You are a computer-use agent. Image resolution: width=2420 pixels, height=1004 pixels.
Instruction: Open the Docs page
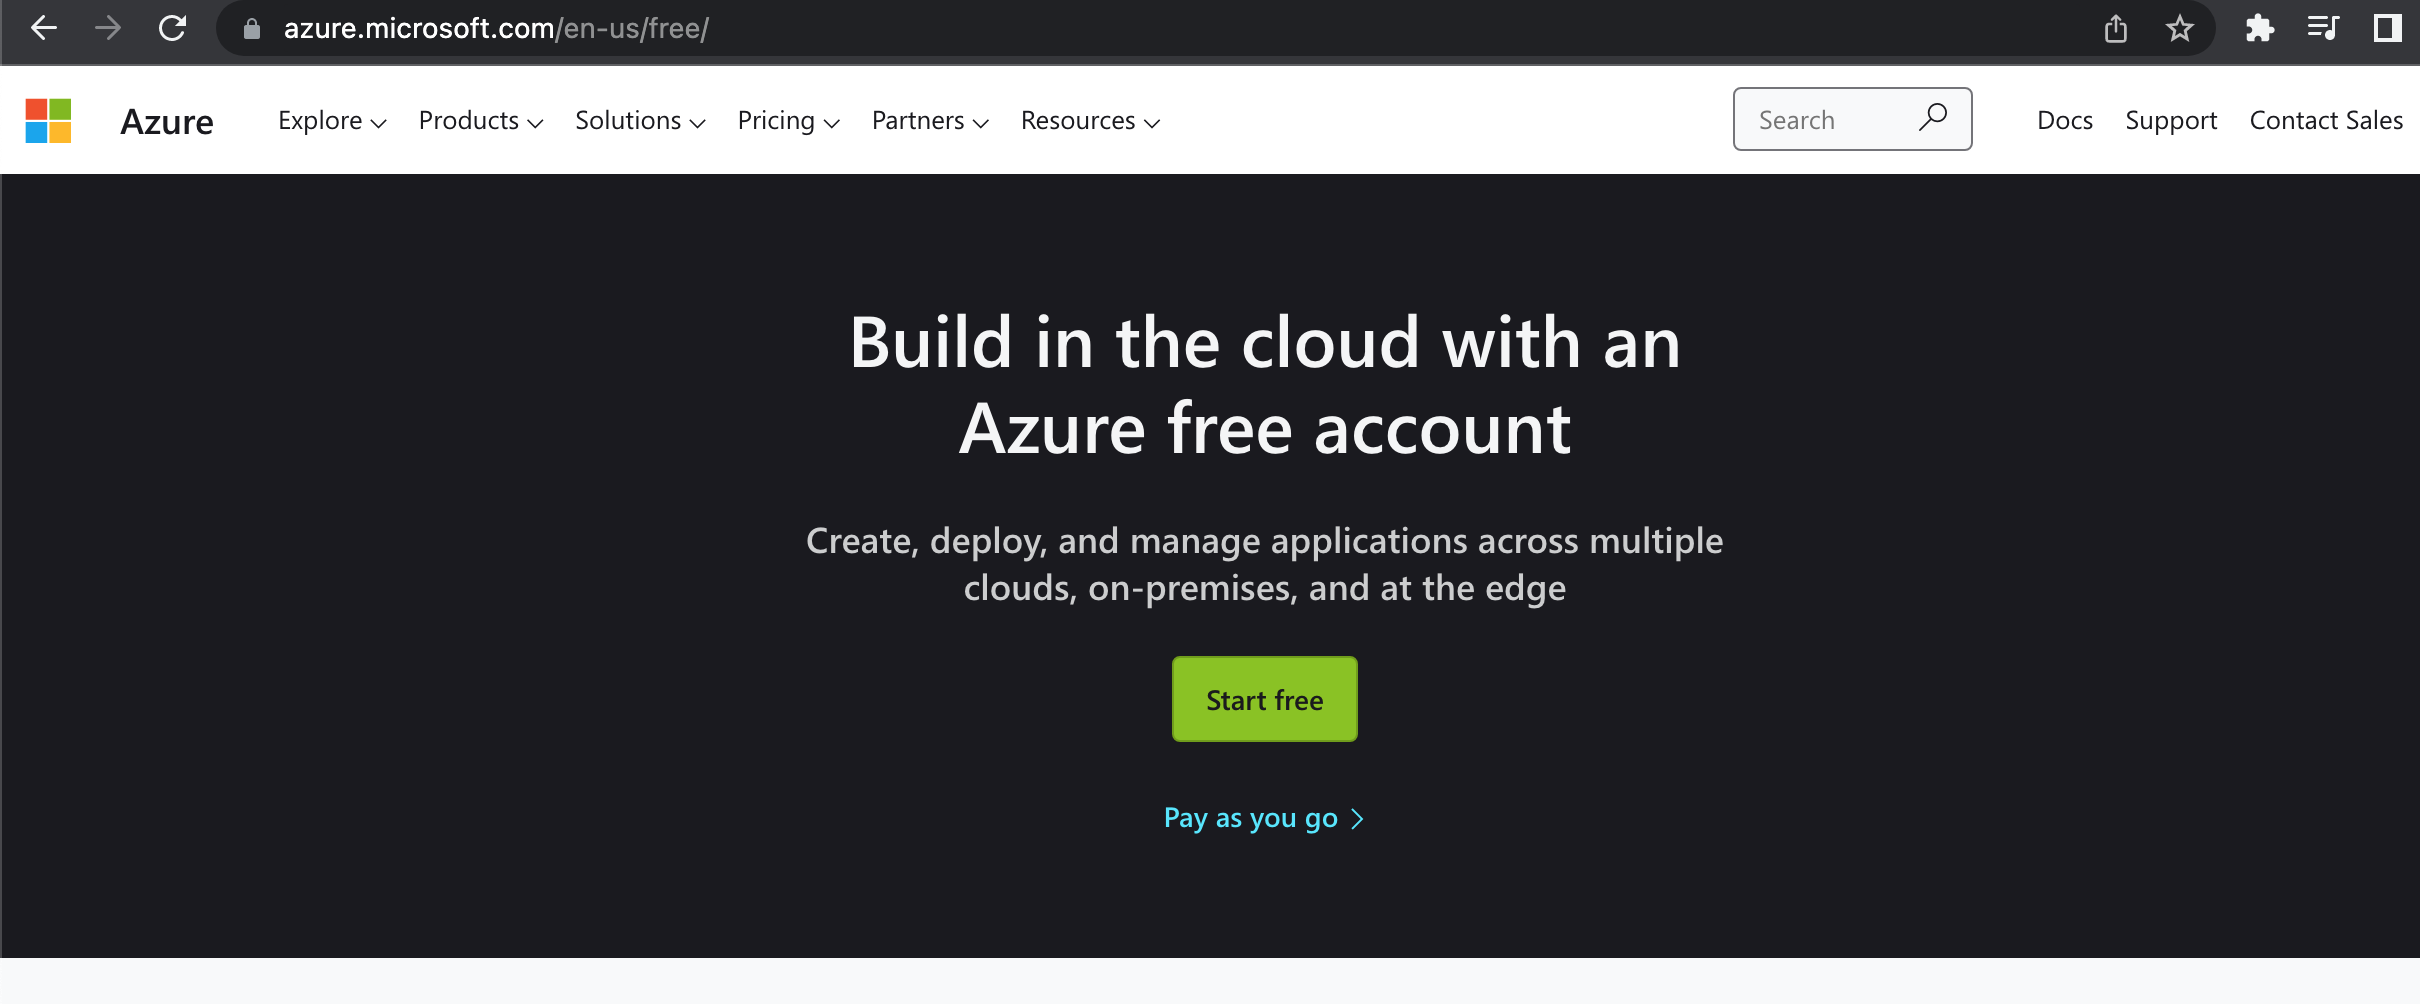tap(2063, 120)
